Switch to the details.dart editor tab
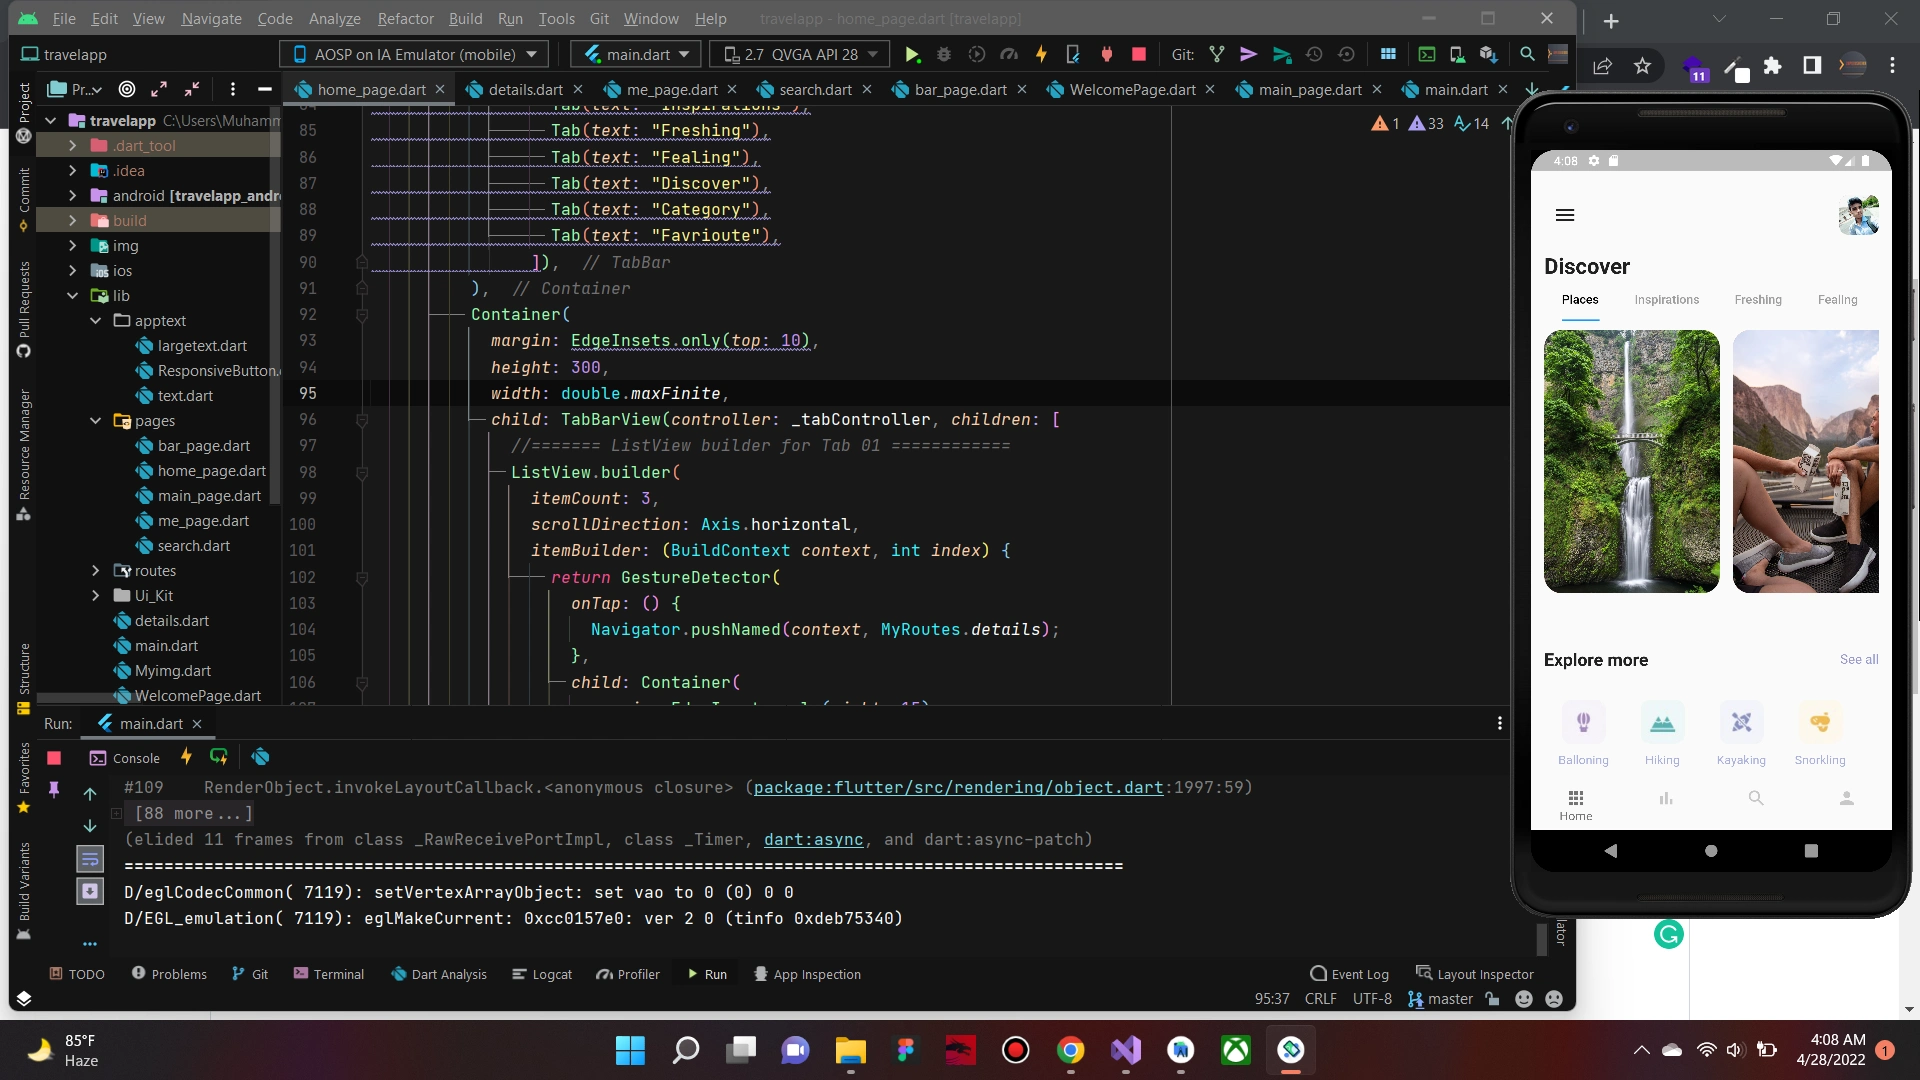Image resolution: width=1920 pixels, height=1080 pixels. pos(525,90)
